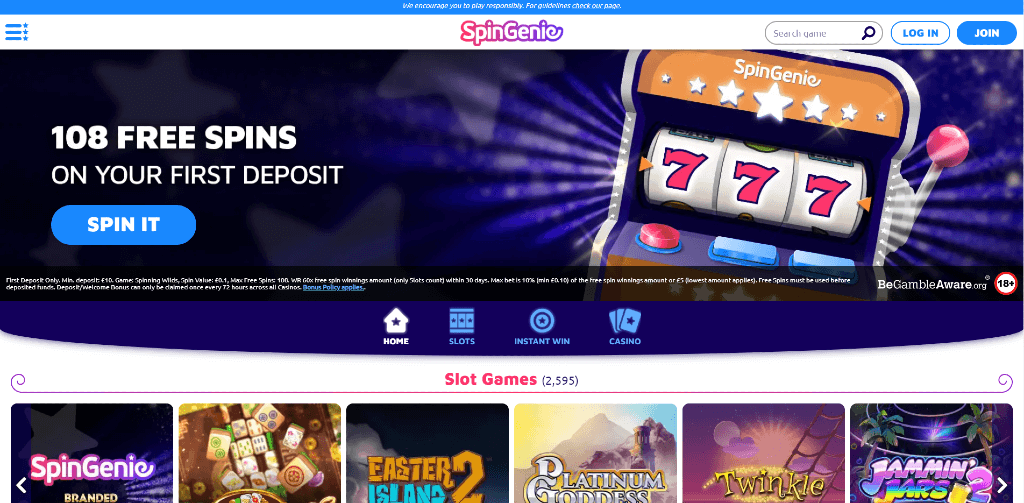The height and width of the screenshot is (503, 1024).
Task: Open Easter Island 2 game thumbnail
Action: coord(427,453)
